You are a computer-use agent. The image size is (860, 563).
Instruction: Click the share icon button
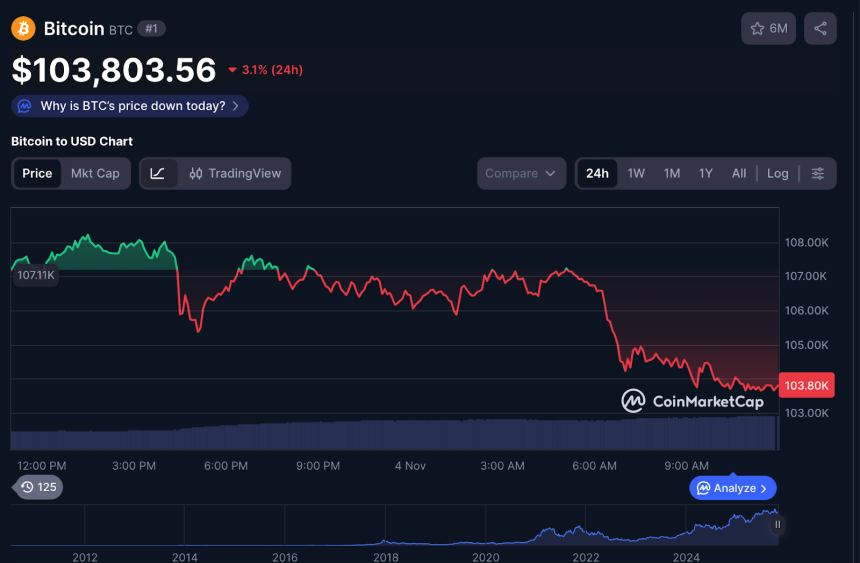[x=820, y=29]
